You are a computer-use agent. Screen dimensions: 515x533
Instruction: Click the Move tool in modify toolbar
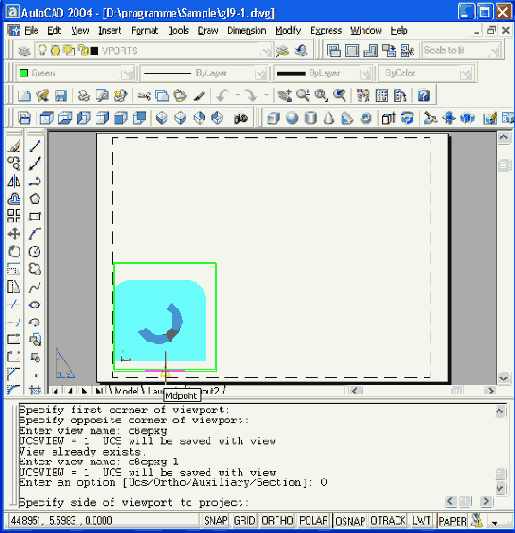pos(14,234)
